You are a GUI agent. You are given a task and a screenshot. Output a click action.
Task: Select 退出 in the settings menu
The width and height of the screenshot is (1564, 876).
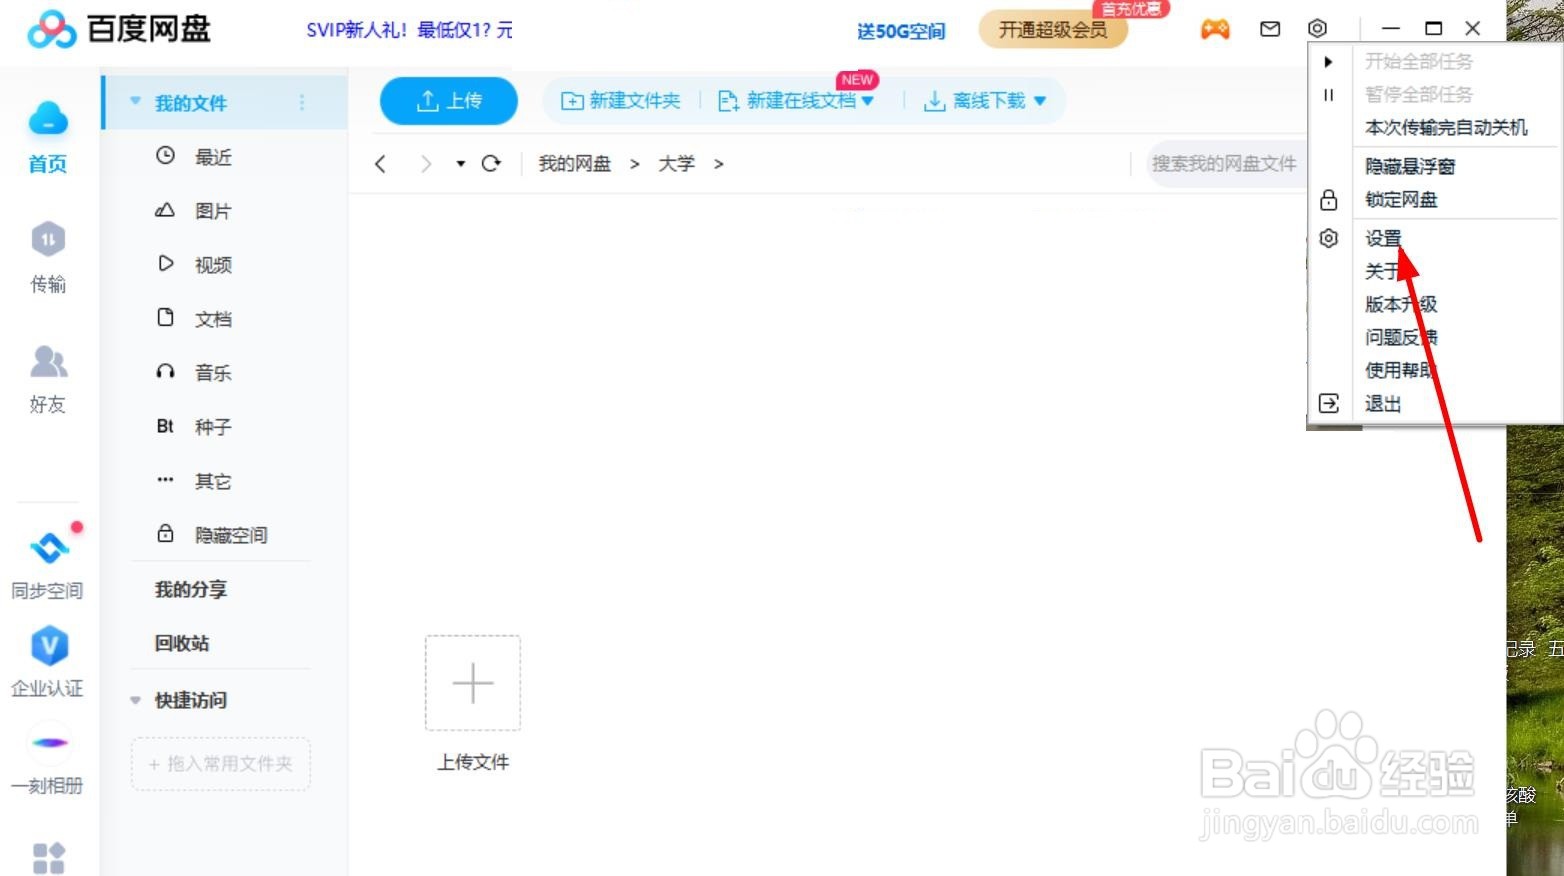pyautogui.click(x=1382, y=403)
